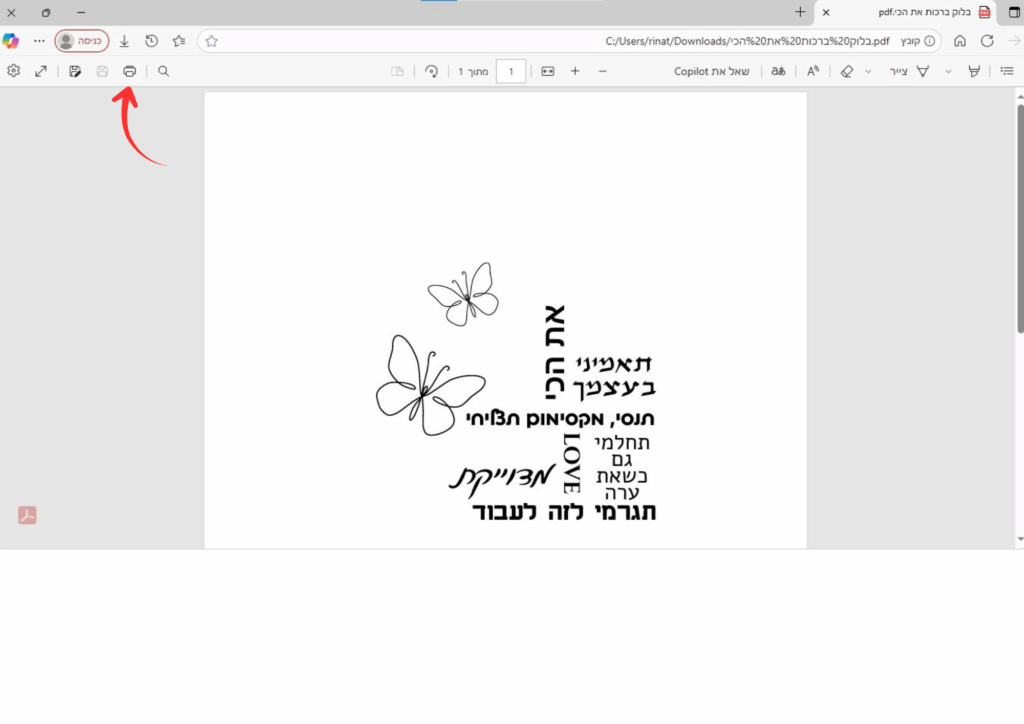Toggle the table of contents pane

(1007, 71)
